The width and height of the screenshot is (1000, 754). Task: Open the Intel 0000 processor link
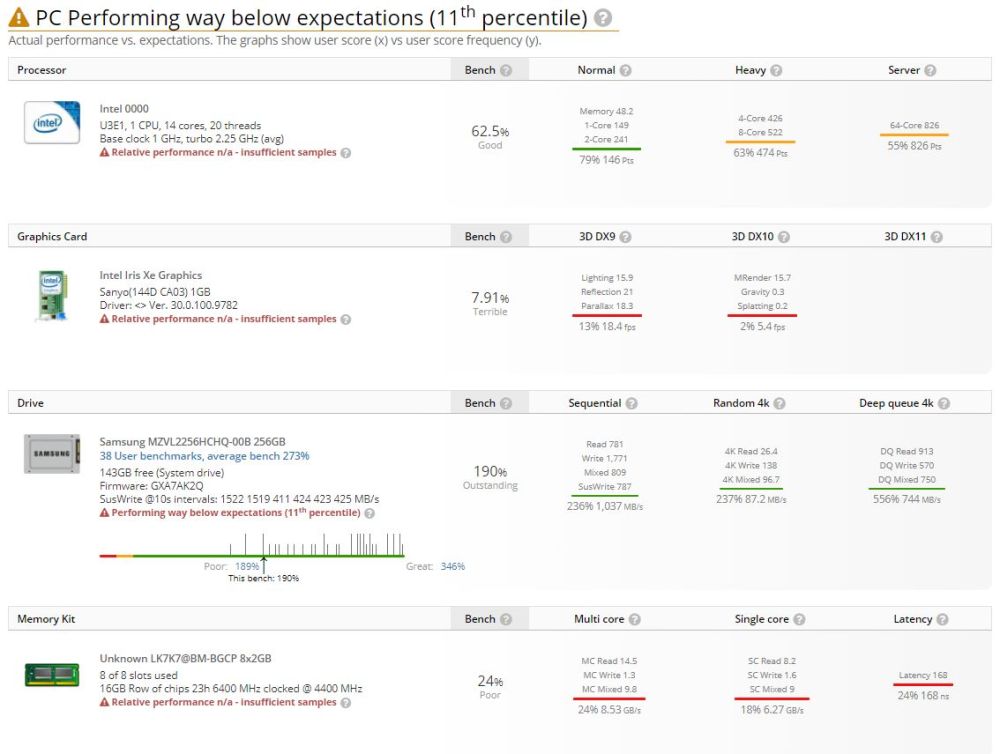click(124, 109)
